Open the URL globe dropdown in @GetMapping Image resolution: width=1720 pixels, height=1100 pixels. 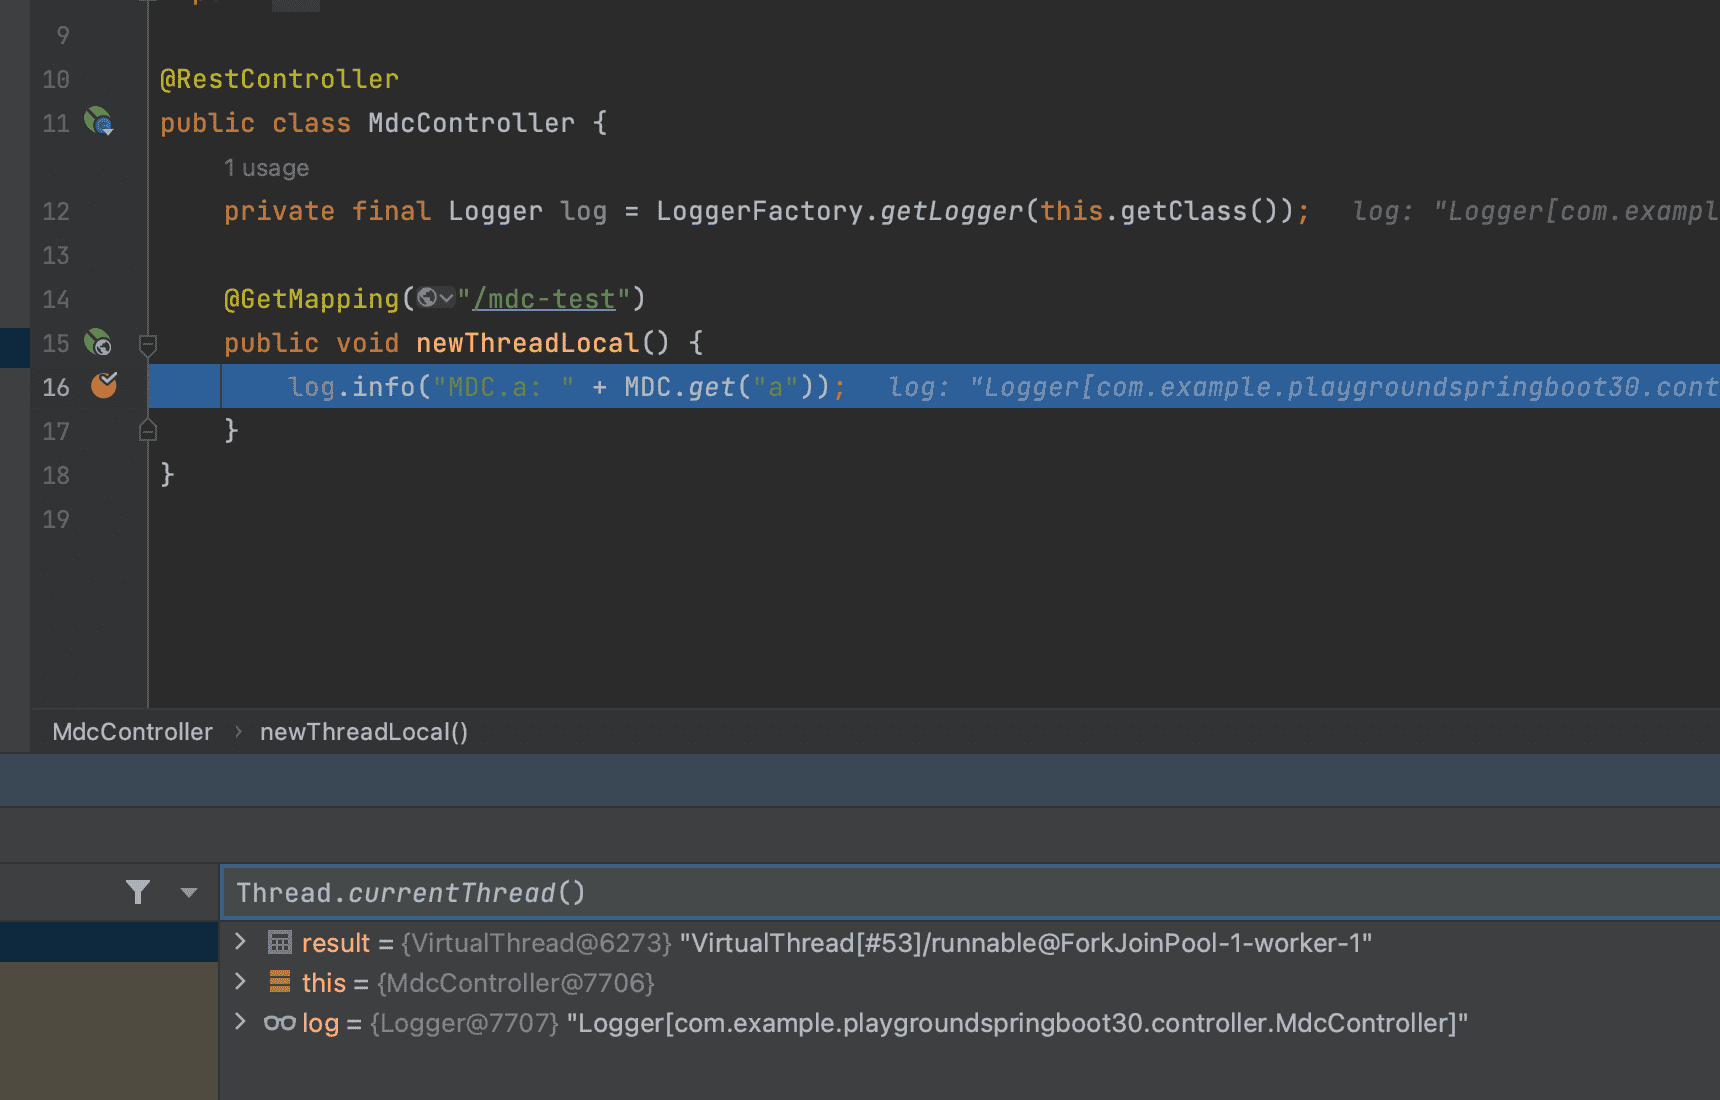coord(435,298)
